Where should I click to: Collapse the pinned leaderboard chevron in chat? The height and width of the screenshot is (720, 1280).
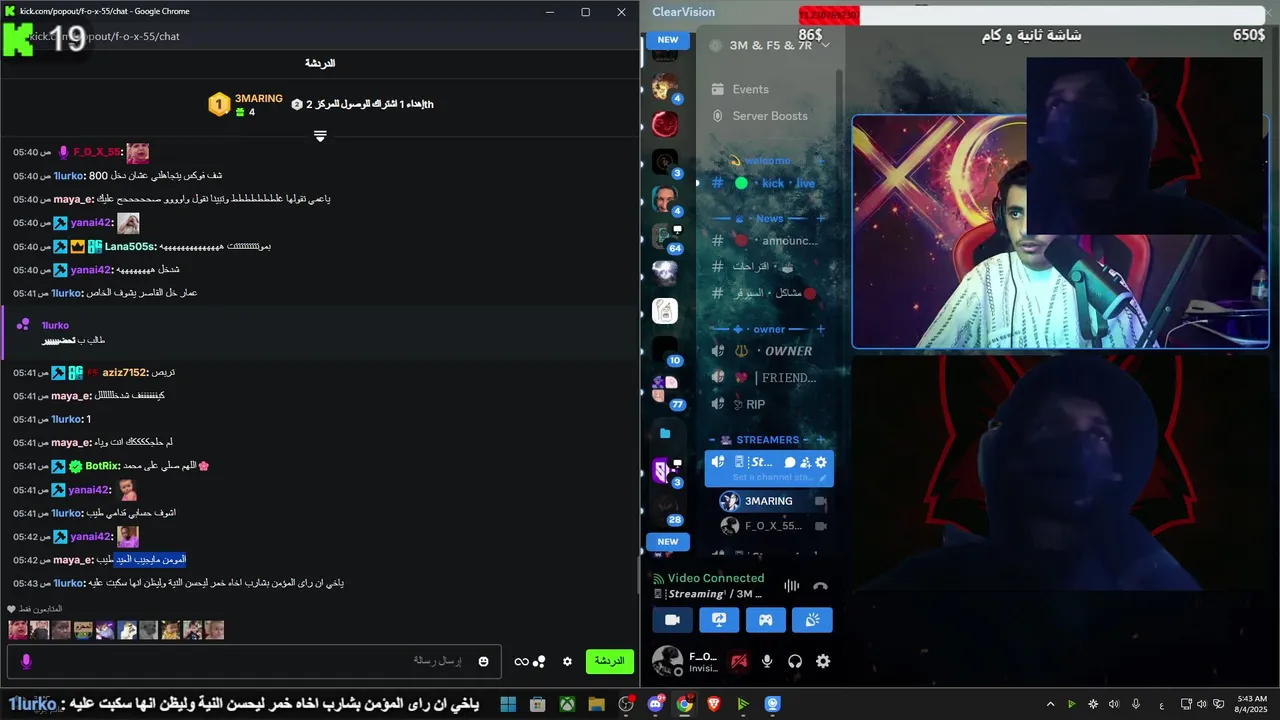(x=320, y=136)
